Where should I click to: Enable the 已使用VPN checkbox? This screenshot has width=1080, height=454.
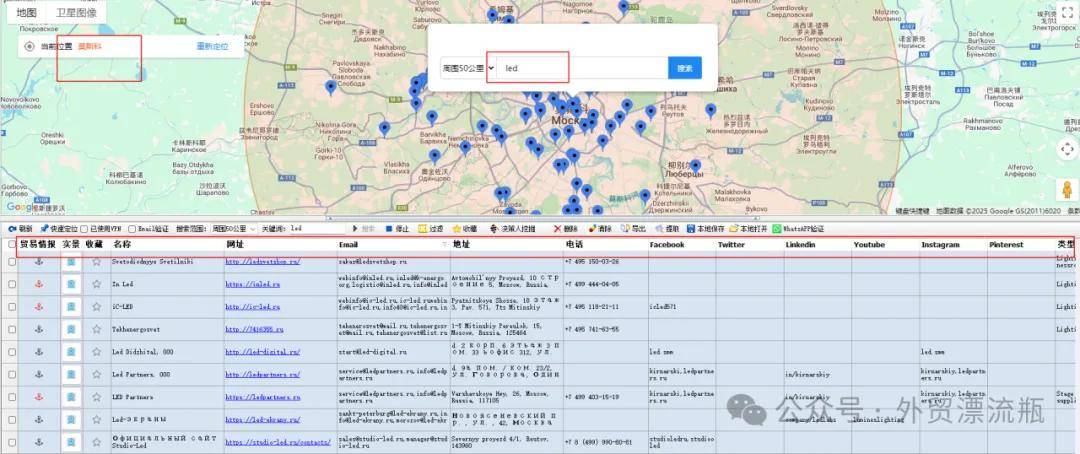[x=84, y=229]
